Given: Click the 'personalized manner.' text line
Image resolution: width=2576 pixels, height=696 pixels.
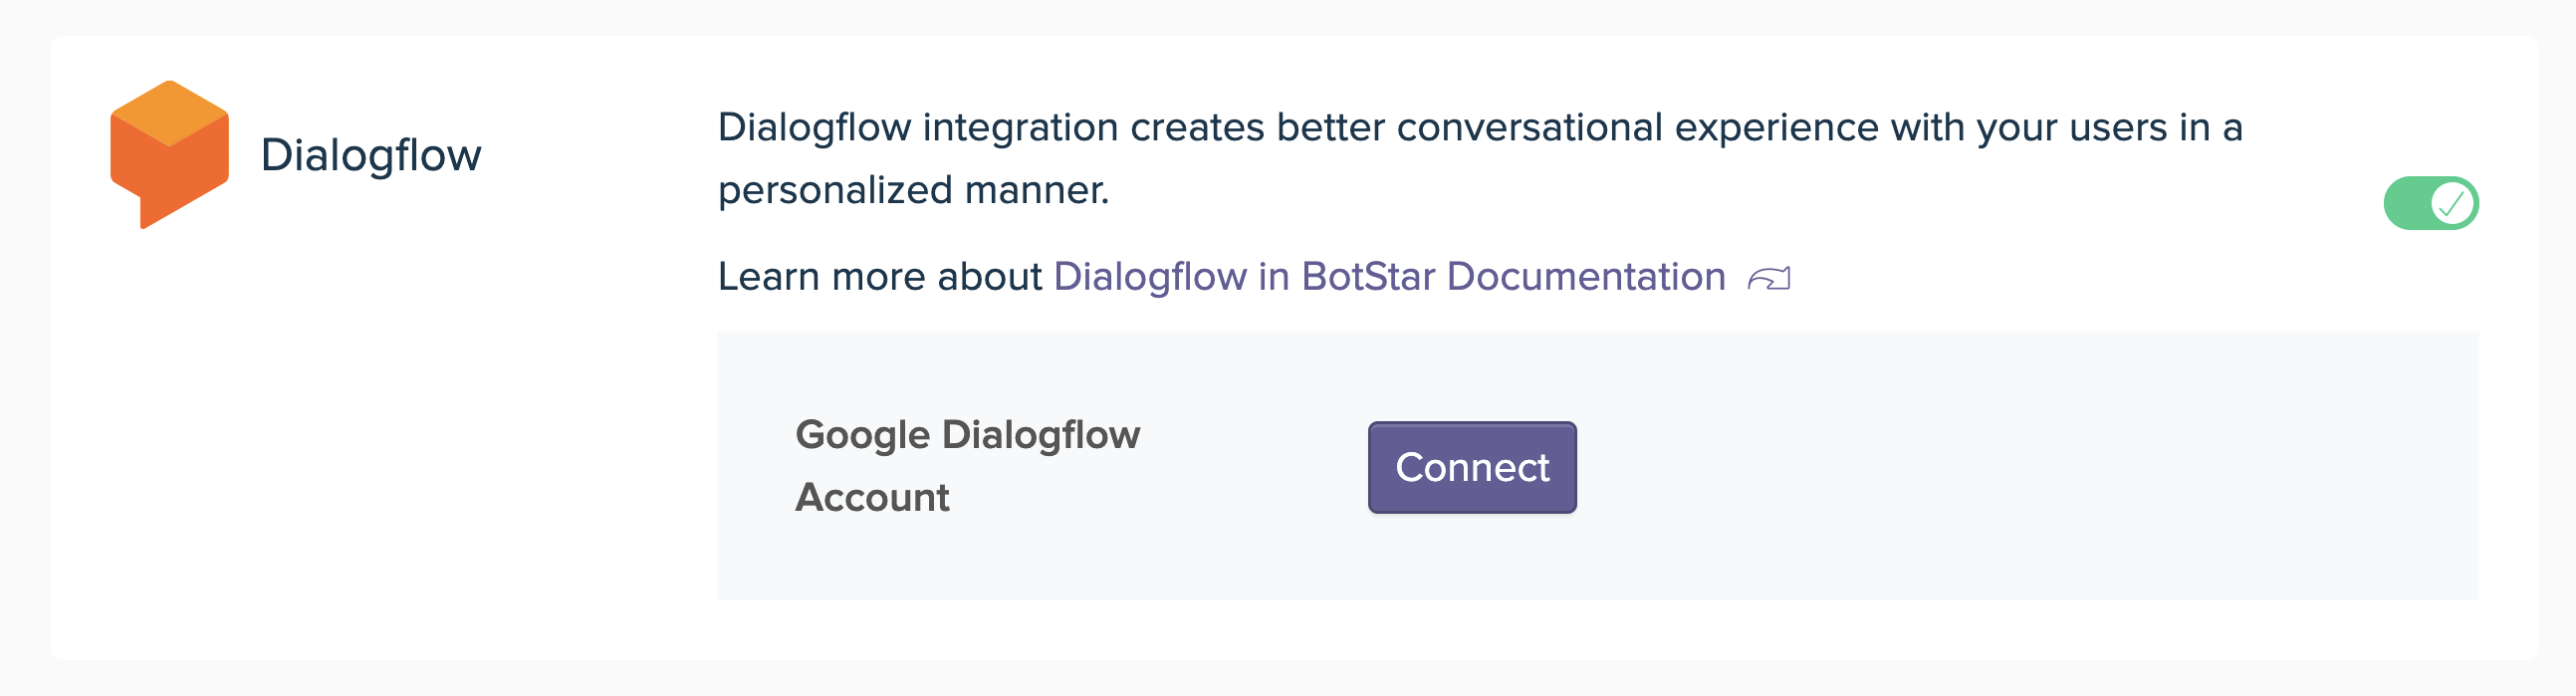Looking at the screenshot, I should 913,190.
